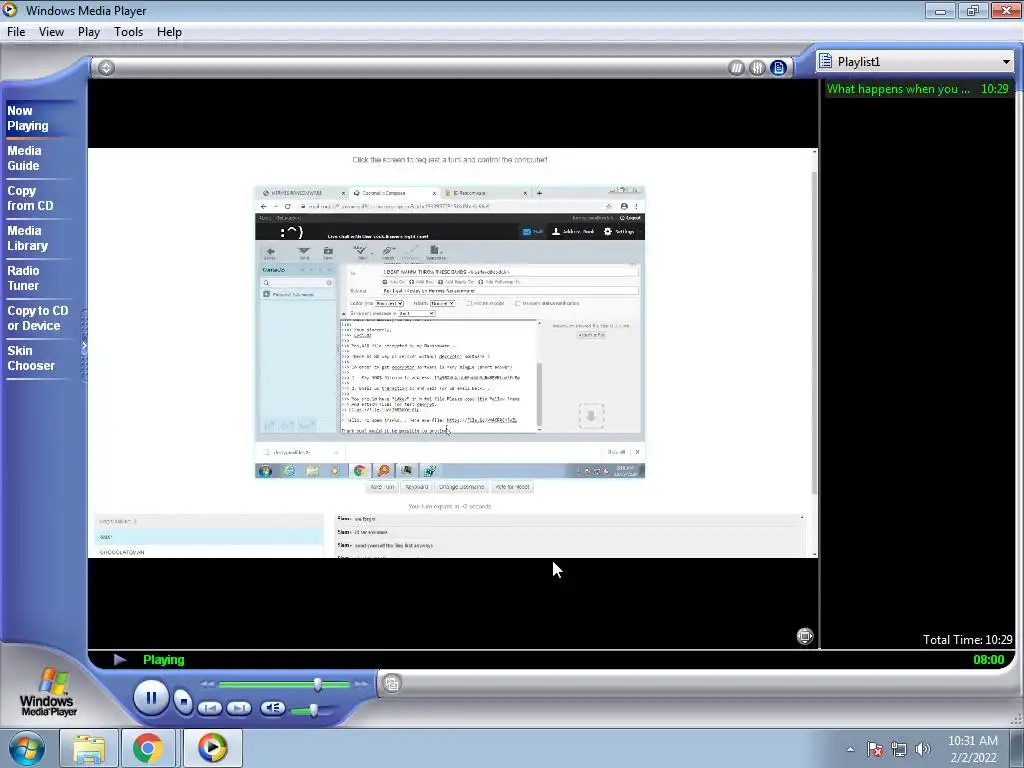Skip to the previous track
Image resolution: width=1024 pixels, height=768 pixels.
[x=210, y=708]
